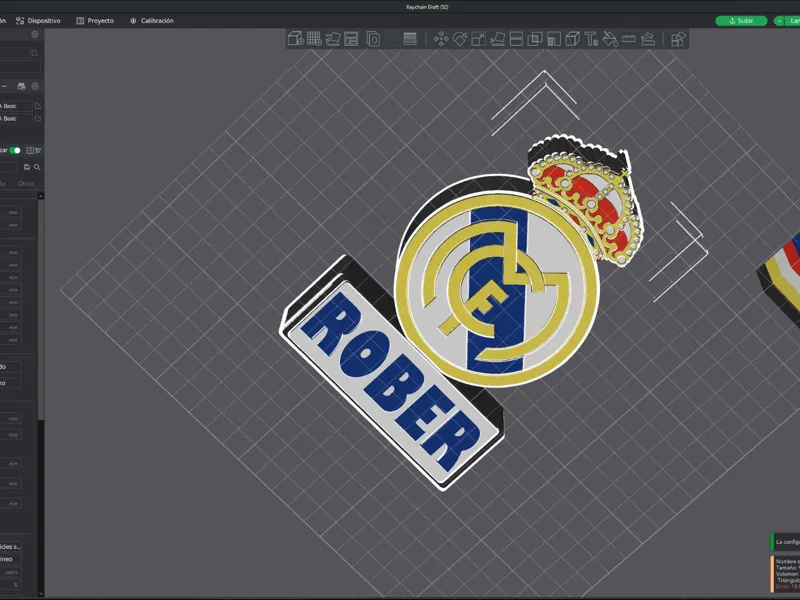This screenshot has width=800, height=600.
Task: Click the Auto orient toolbar icon
Action: click(x=333, y=39)
